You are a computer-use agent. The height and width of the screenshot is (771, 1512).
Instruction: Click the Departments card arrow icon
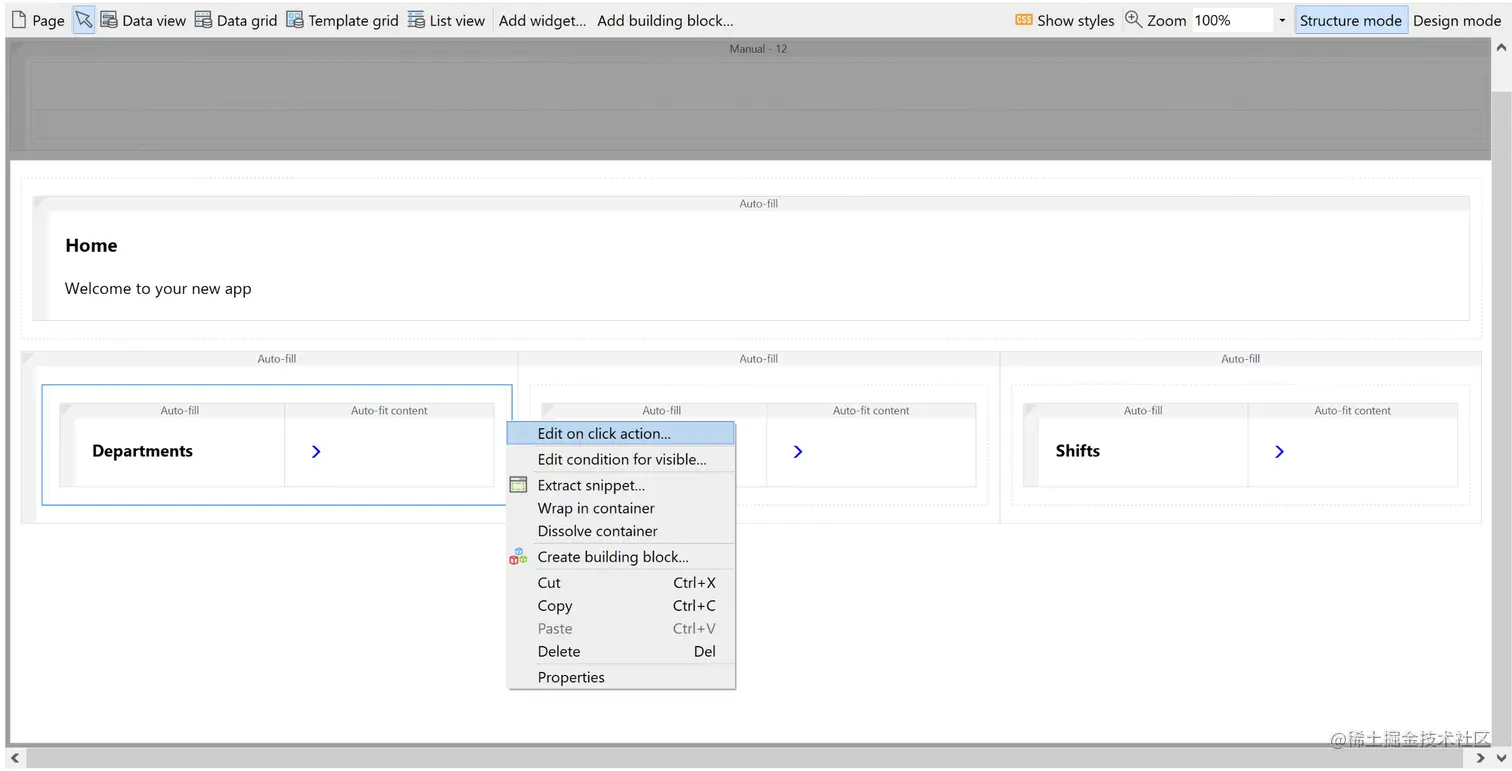(316, 452)
